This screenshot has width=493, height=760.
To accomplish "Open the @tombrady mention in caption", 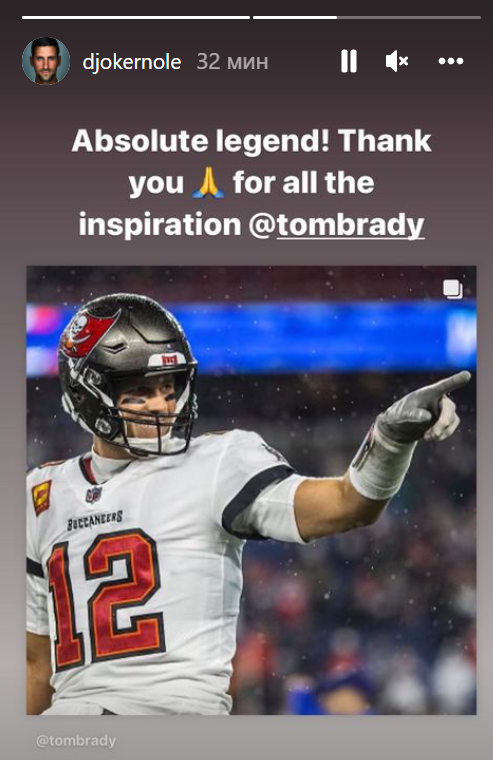I will pyautogui.click(x=336, y=225).
